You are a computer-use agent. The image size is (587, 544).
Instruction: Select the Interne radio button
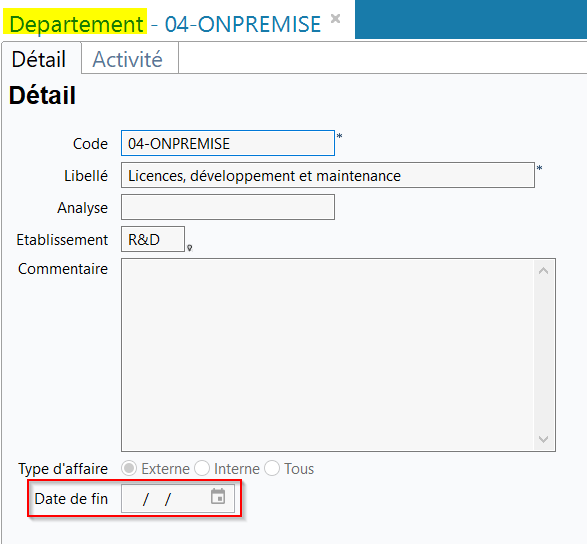[x=202, y=468]
